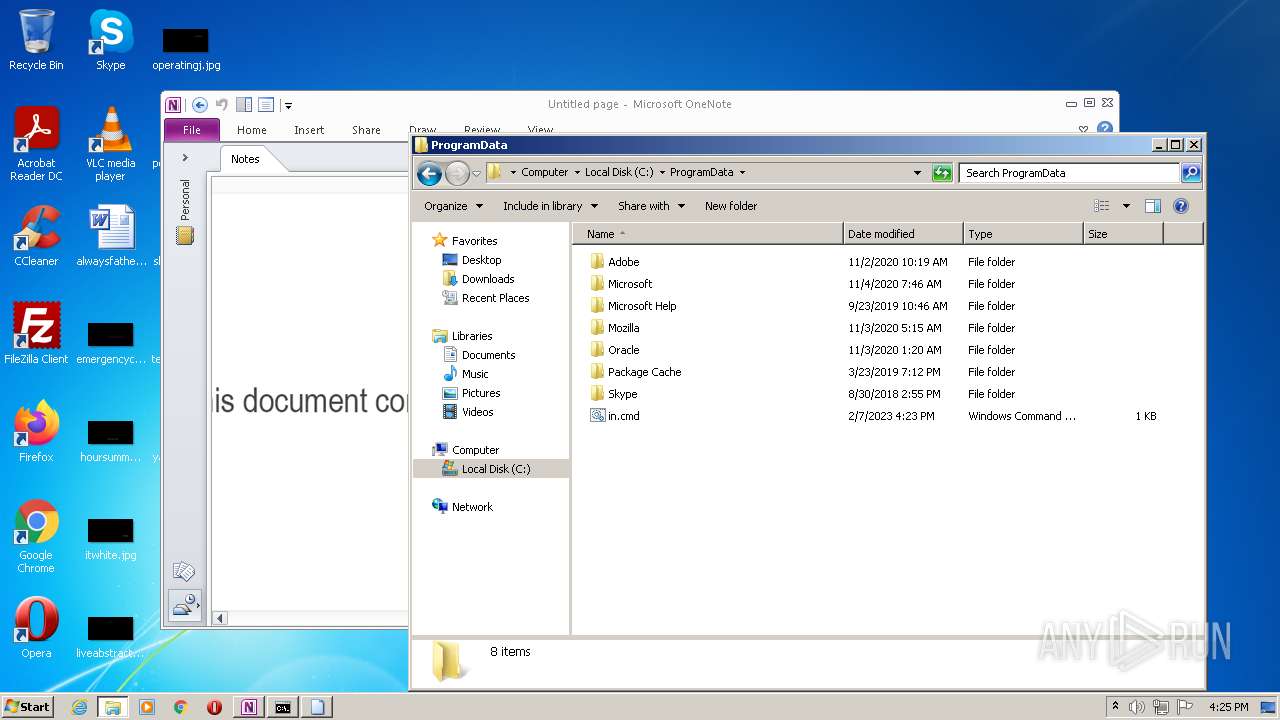Refresh the ProgramData folder view
The image size is (1280, 720).
[x=942, y=173]
